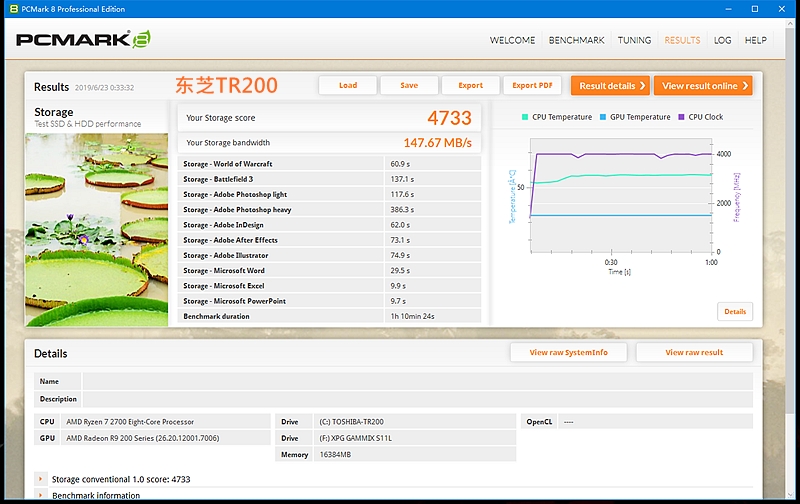
Task: Click PCMark 8 title bar app icon
Action: click(14, 9)
